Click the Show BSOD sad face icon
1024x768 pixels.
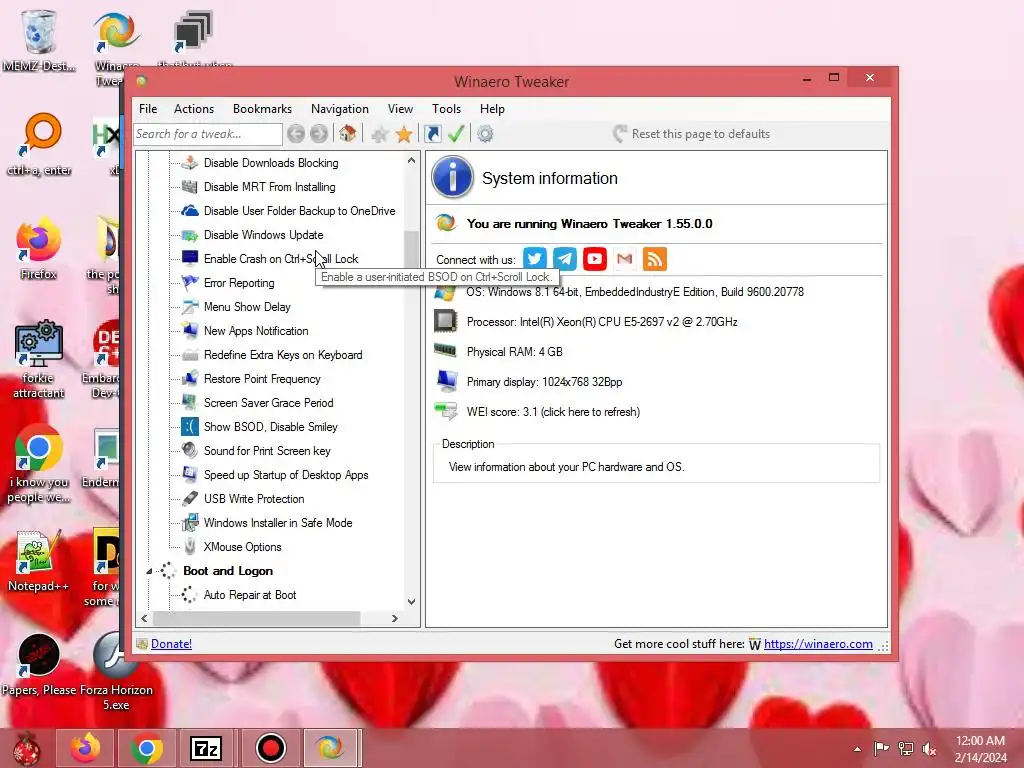click(189, 426)
